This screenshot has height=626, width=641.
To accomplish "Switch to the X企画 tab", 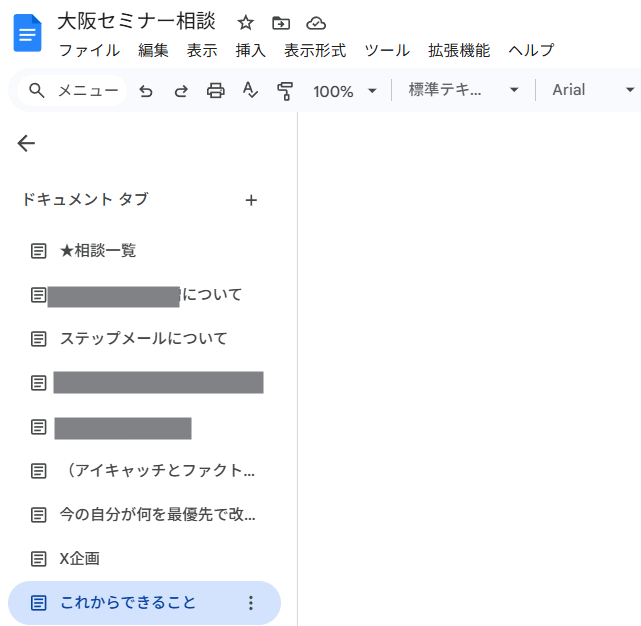I will coord(144,559).
